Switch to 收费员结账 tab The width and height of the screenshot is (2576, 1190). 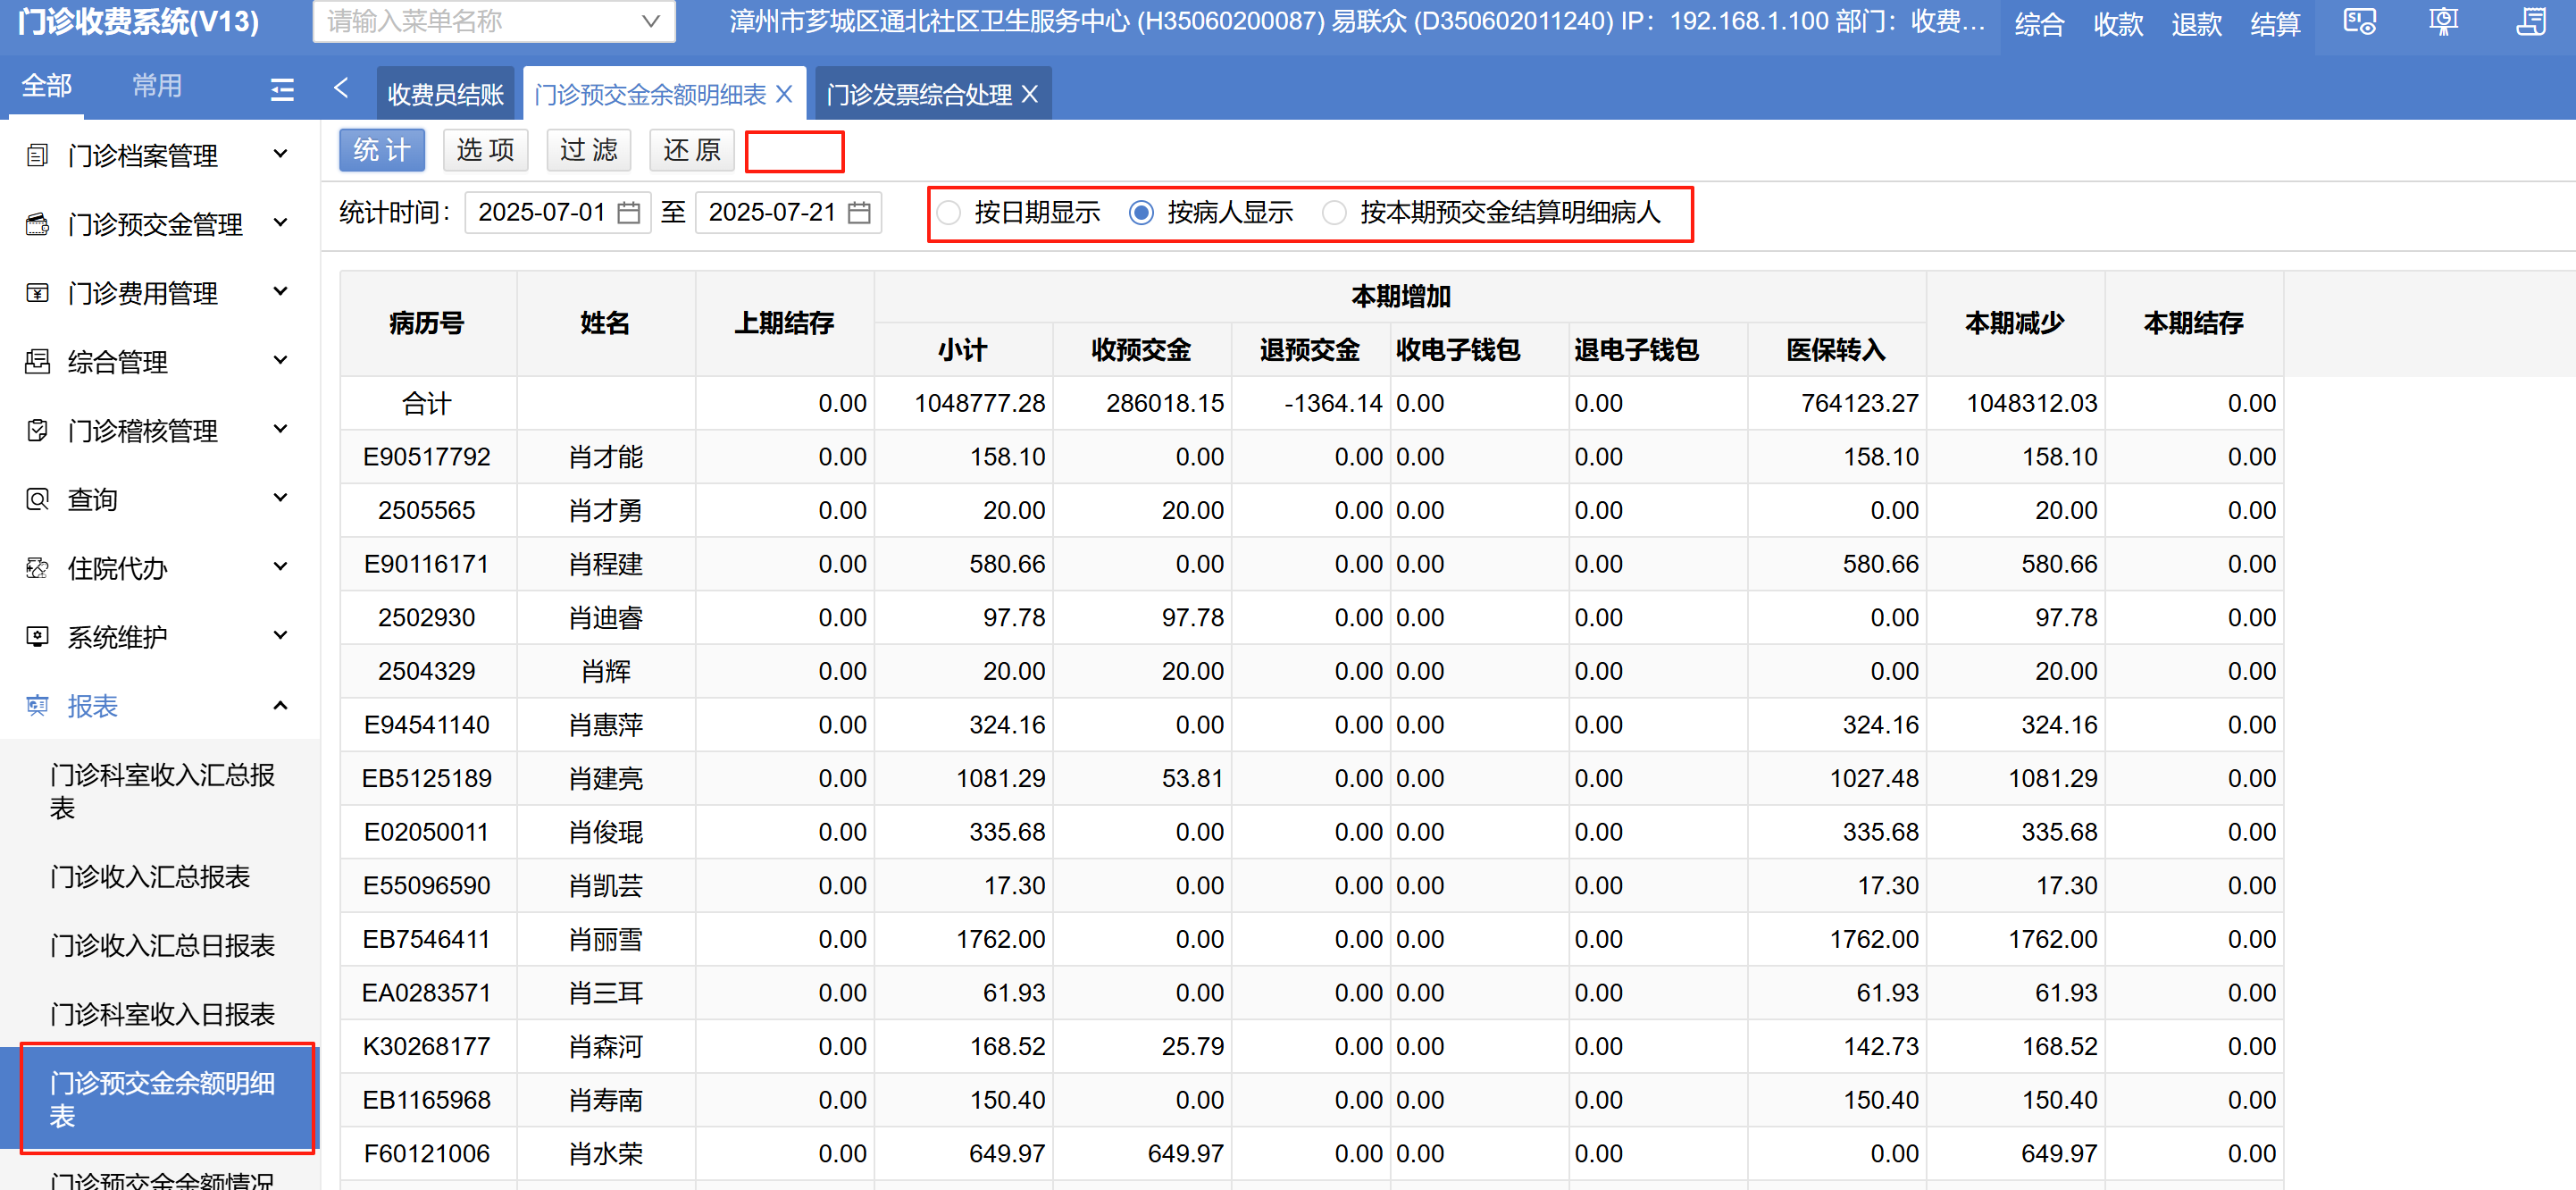(445, 94)
